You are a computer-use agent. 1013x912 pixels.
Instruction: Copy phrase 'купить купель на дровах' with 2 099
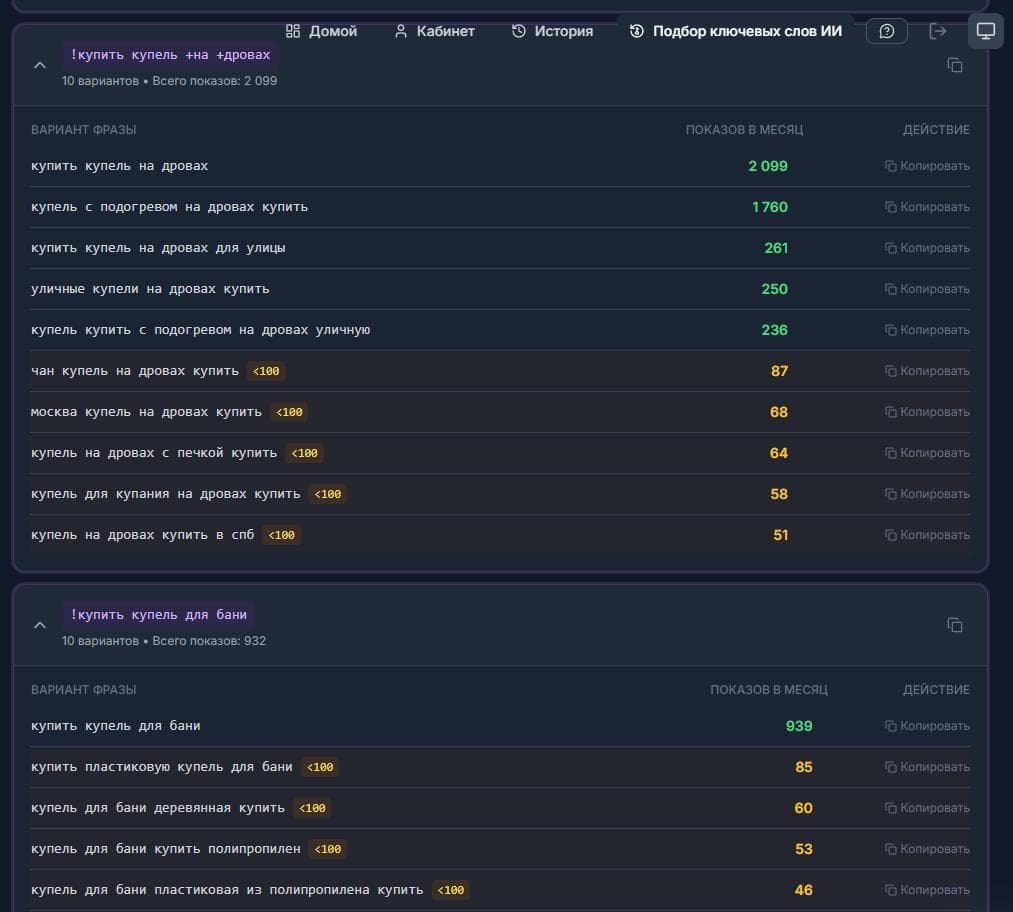click(x=927, y=166)
